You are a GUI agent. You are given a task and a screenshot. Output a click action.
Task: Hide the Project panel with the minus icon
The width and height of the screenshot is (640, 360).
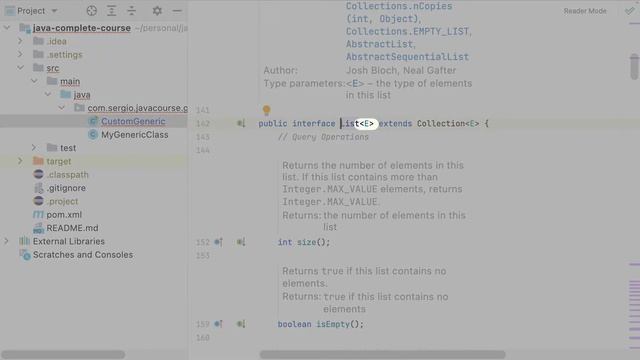click(177, 11)
